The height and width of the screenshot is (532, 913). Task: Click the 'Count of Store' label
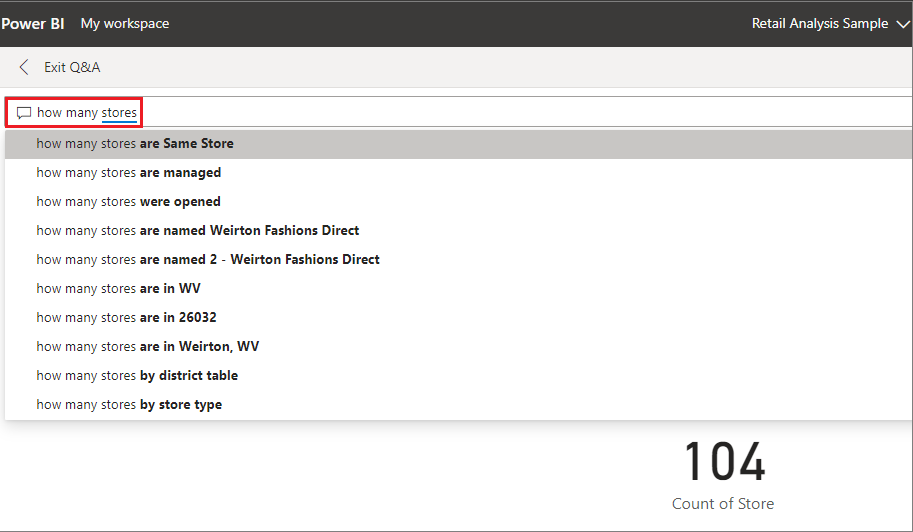723,504
